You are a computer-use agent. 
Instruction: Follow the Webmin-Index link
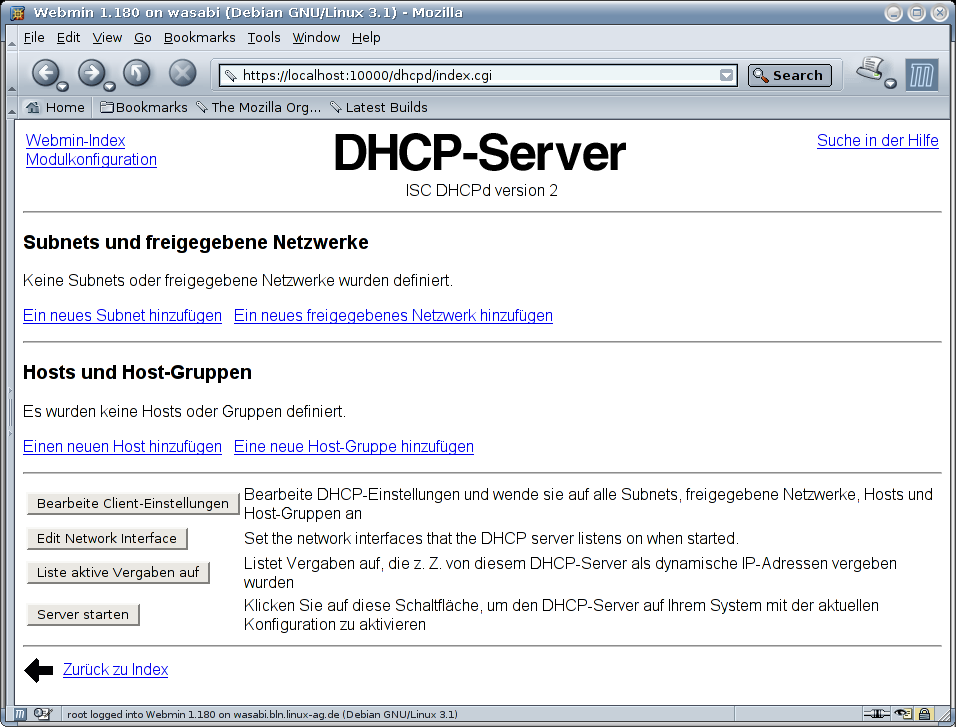click(x=75, y=140)
